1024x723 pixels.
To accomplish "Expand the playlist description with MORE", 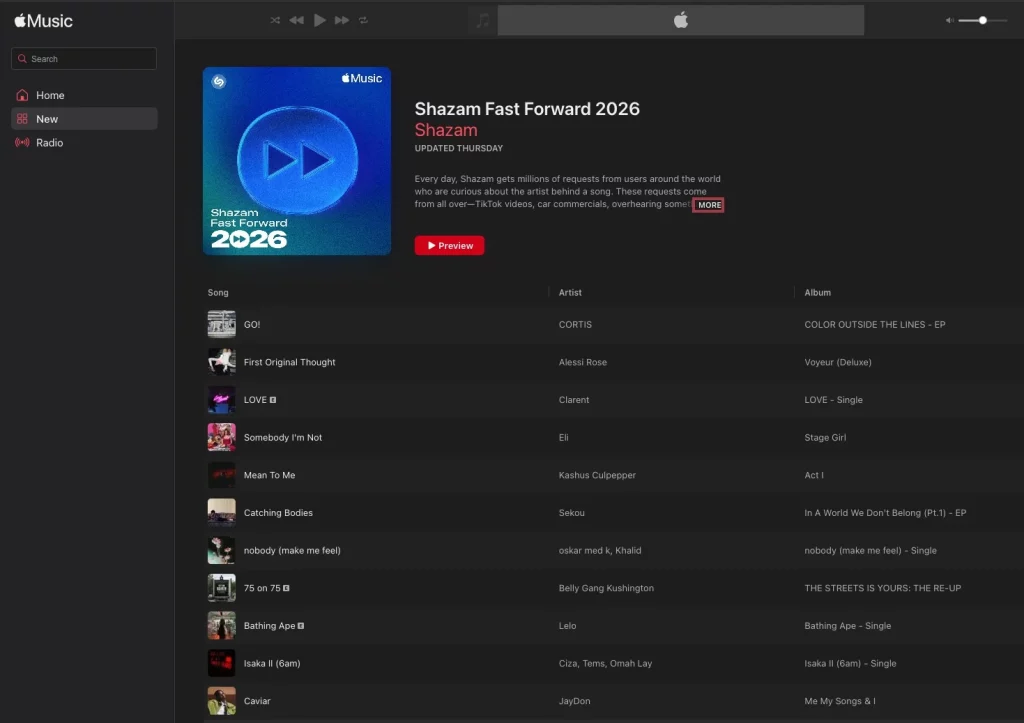I will [x=708, y=204].
